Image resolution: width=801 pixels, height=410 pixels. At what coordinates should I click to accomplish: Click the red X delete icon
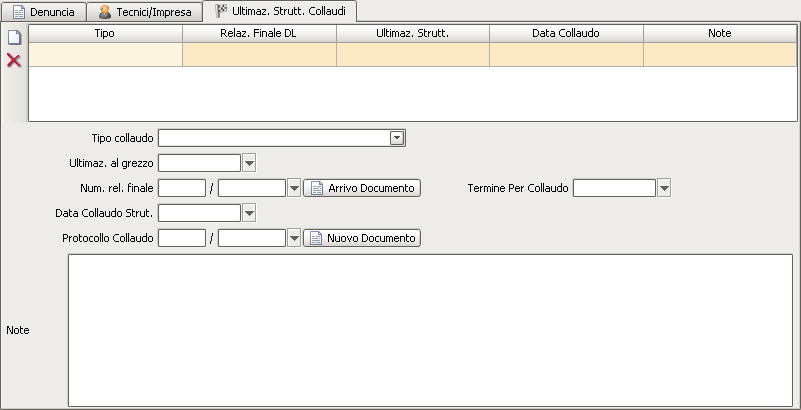14,61
